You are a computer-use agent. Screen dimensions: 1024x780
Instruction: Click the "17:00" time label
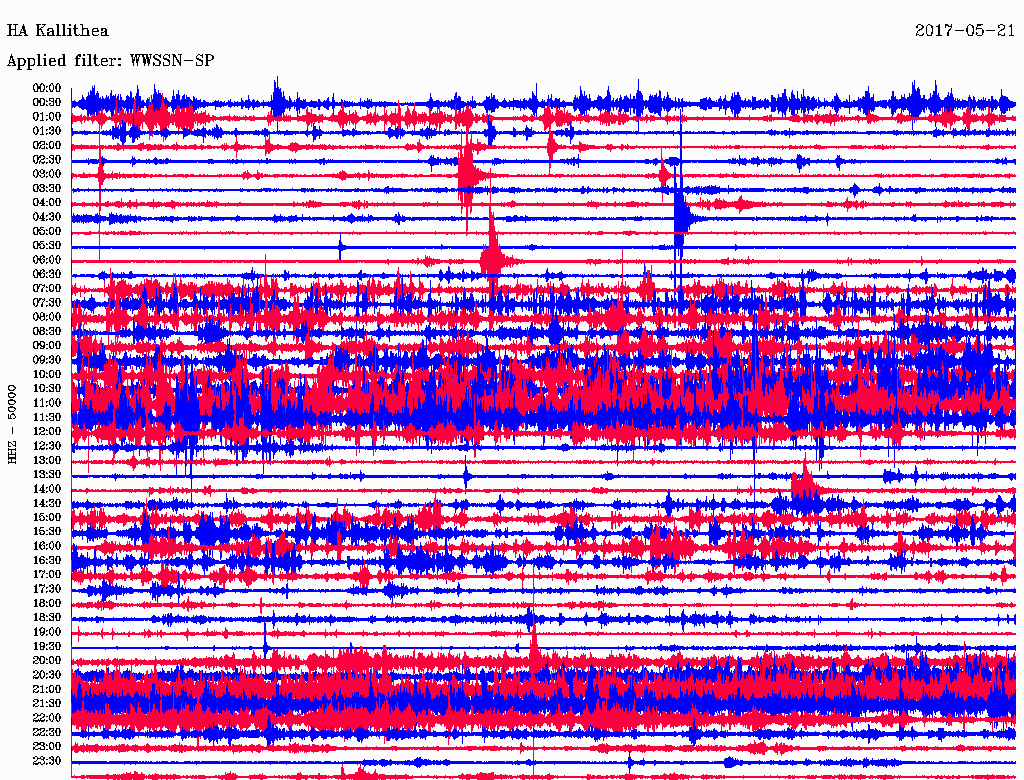pyautogui.click(x=47, y=575)
